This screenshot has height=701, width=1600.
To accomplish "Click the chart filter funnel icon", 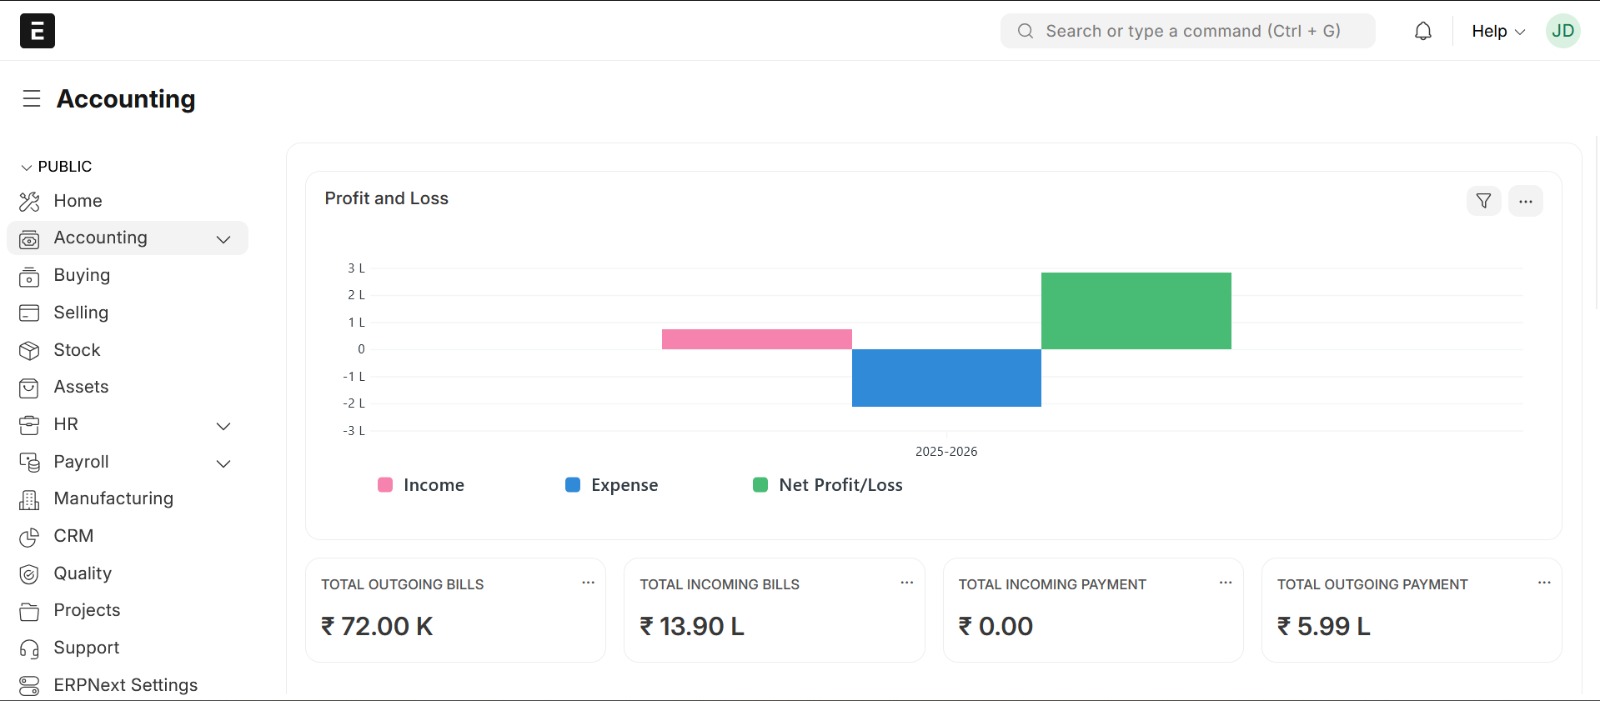I will coord(1483,201).
